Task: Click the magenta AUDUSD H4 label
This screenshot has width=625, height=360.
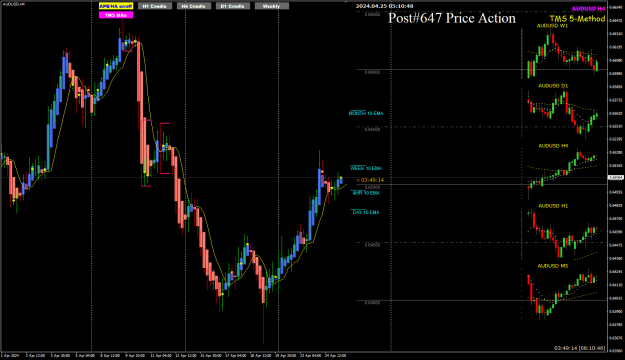Action: click(588, 8)
